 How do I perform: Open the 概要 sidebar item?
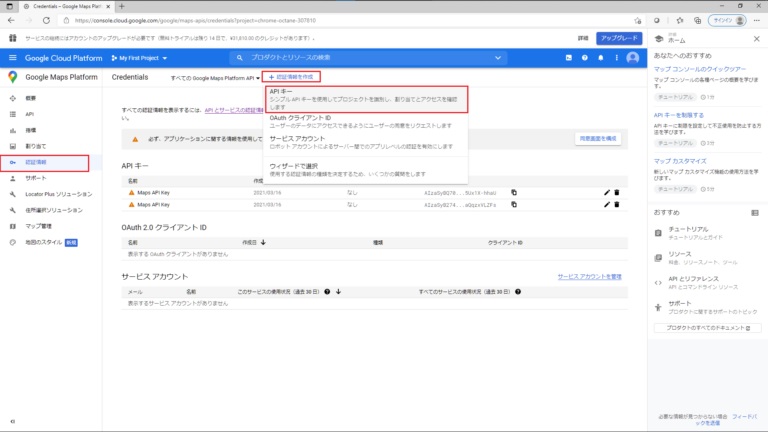[x=51, y=98]
